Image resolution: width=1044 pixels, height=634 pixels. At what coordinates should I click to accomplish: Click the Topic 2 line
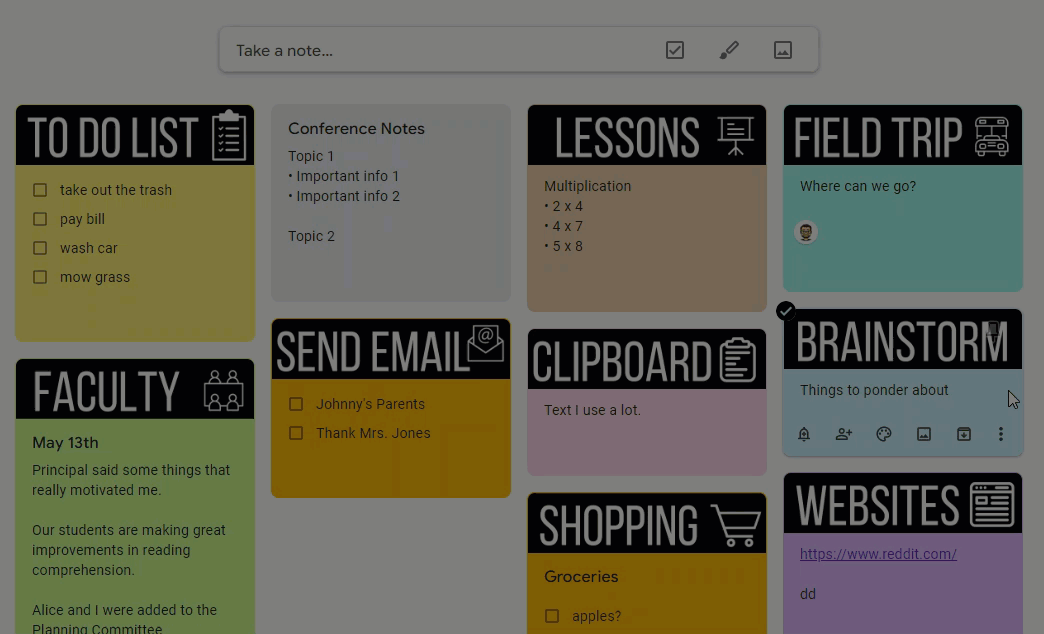point(312,236)
